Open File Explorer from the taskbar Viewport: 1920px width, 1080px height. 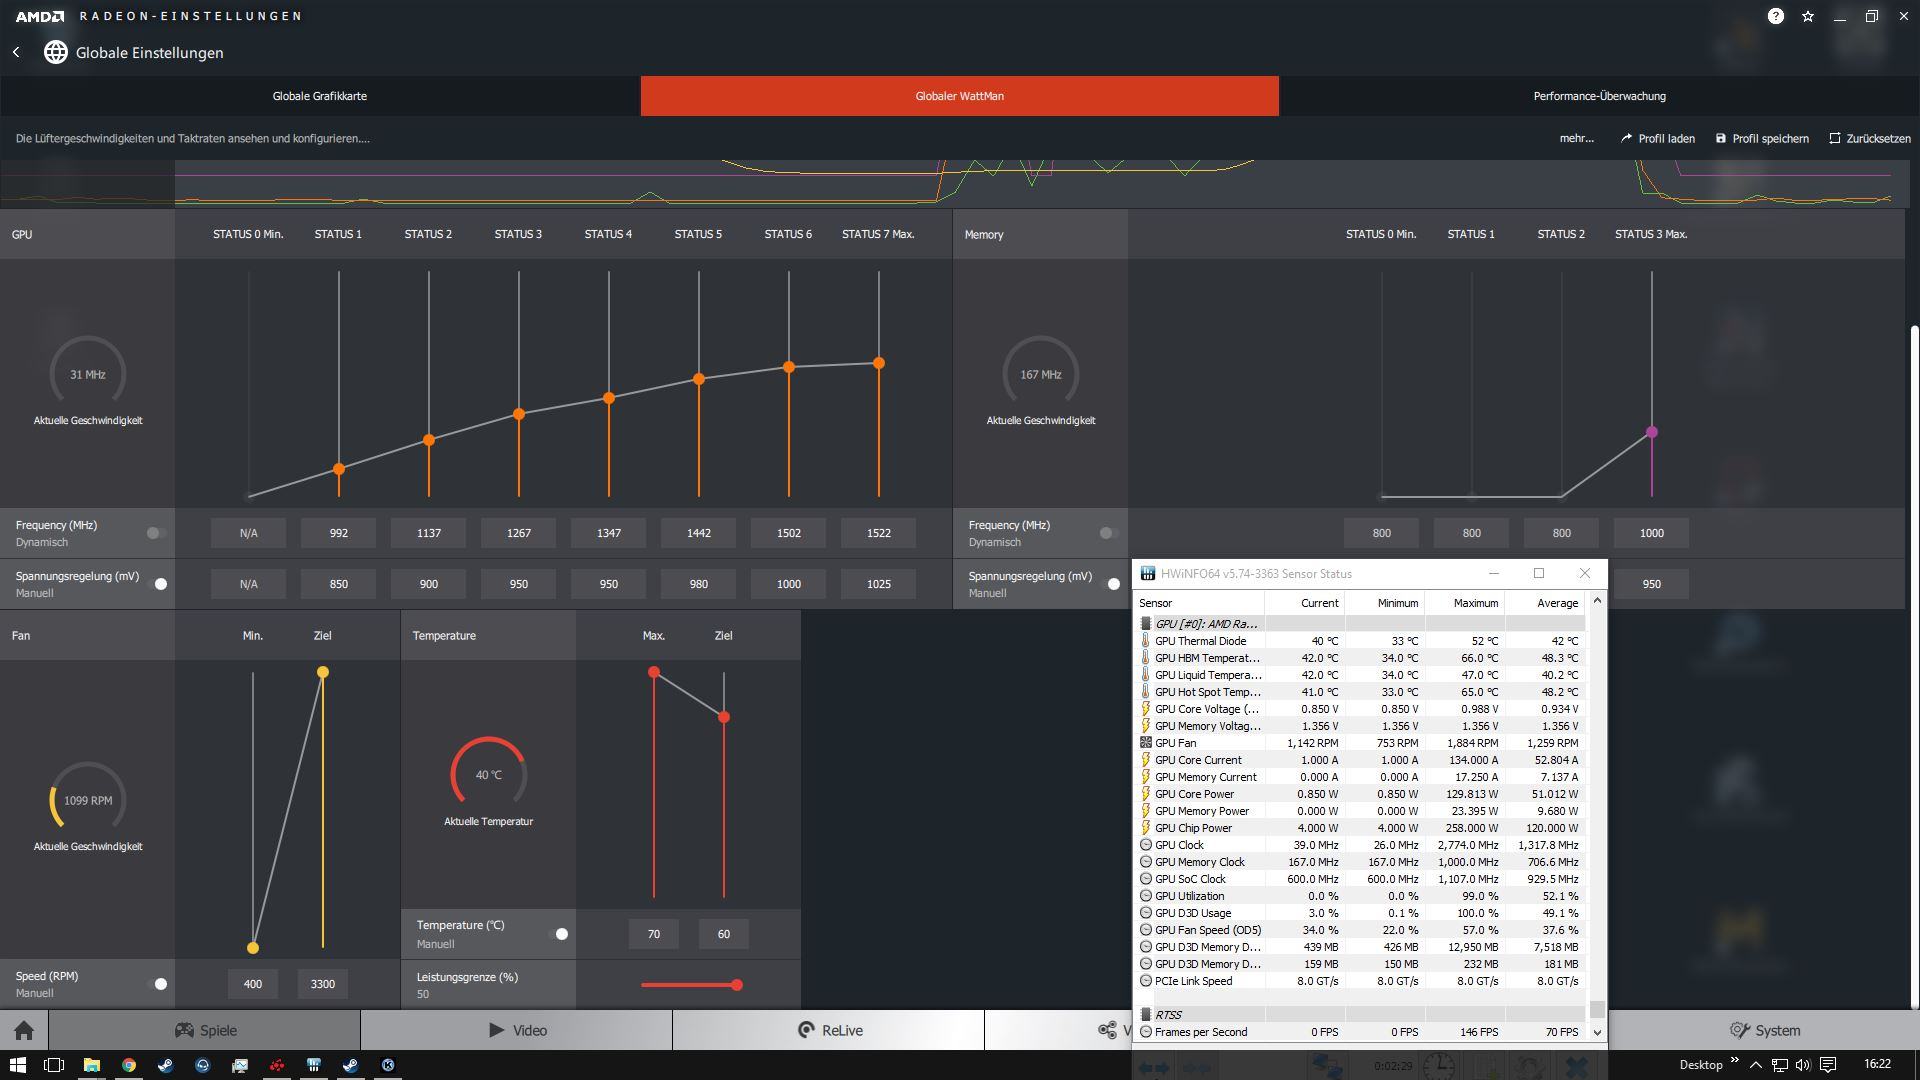coord(91,1065)
